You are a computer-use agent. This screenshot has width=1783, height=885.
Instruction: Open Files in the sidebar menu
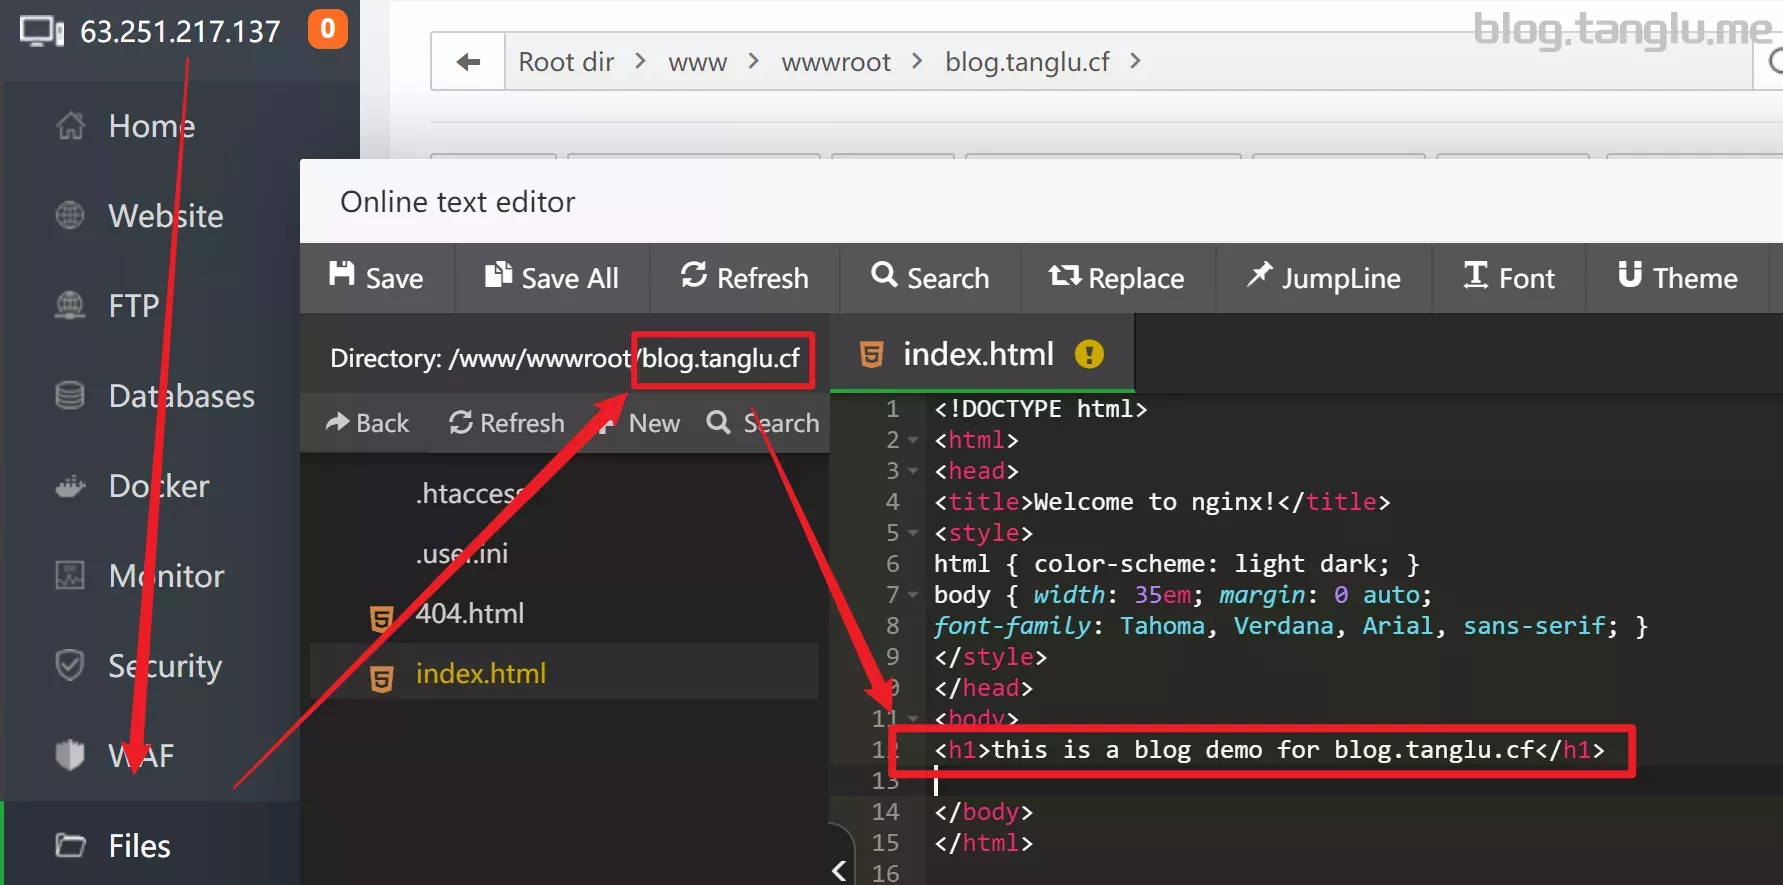pos(139,846)
